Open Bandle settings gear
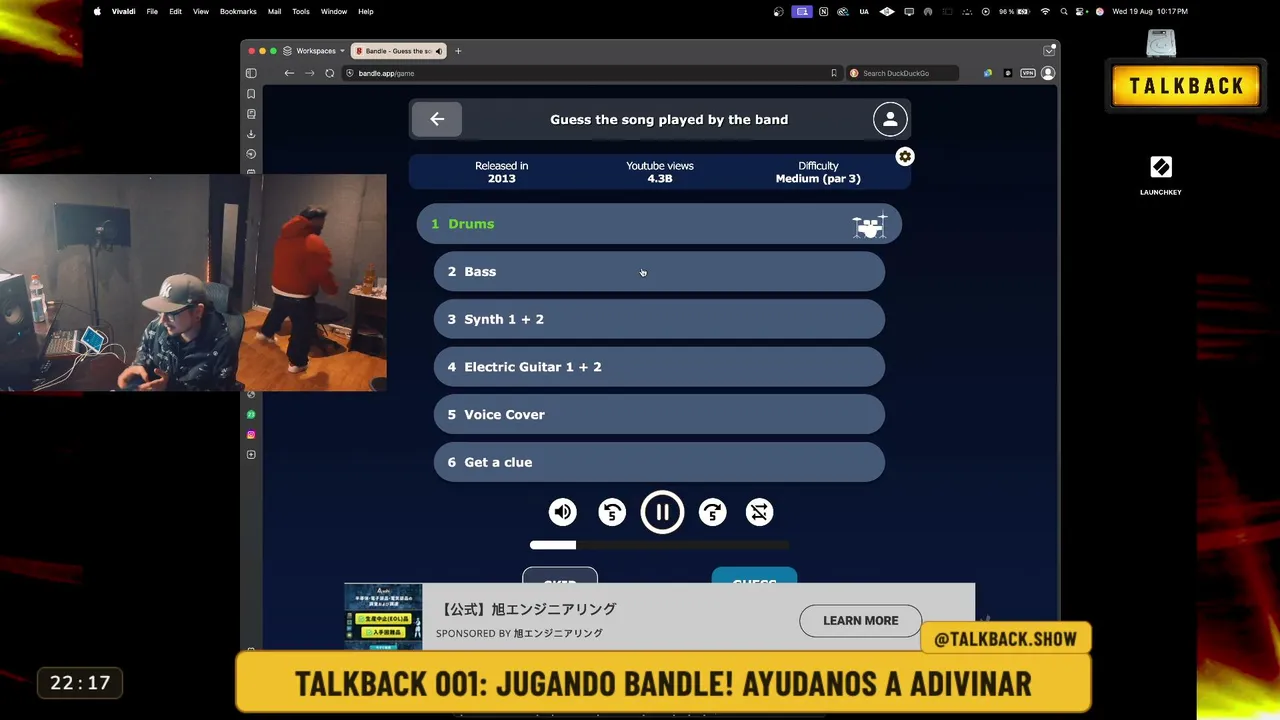 pyautogui.click(x=905, y=157)
